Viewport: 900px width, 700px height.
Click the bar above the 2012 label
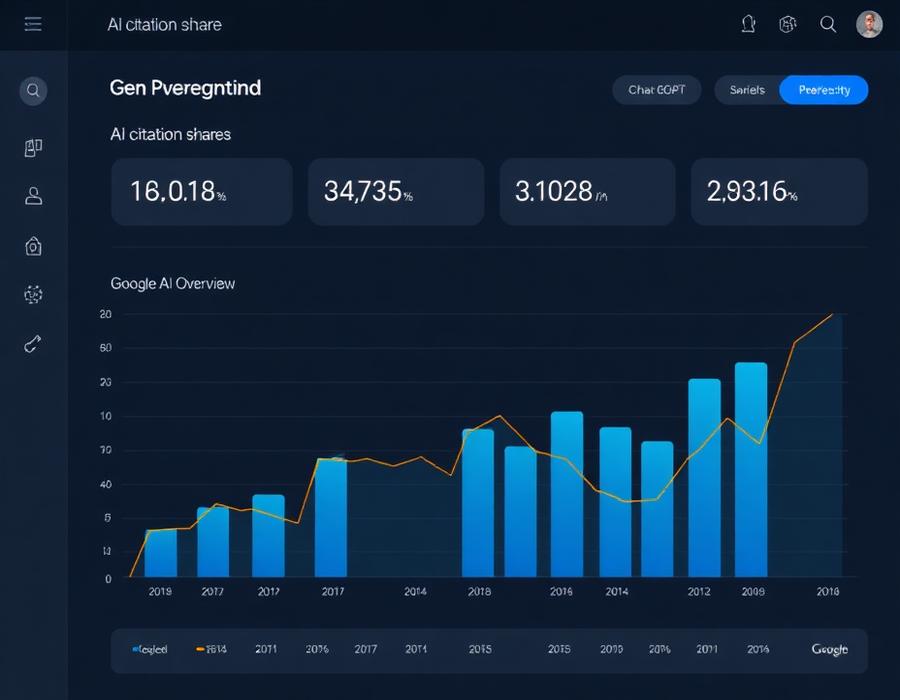click(704, 477)
